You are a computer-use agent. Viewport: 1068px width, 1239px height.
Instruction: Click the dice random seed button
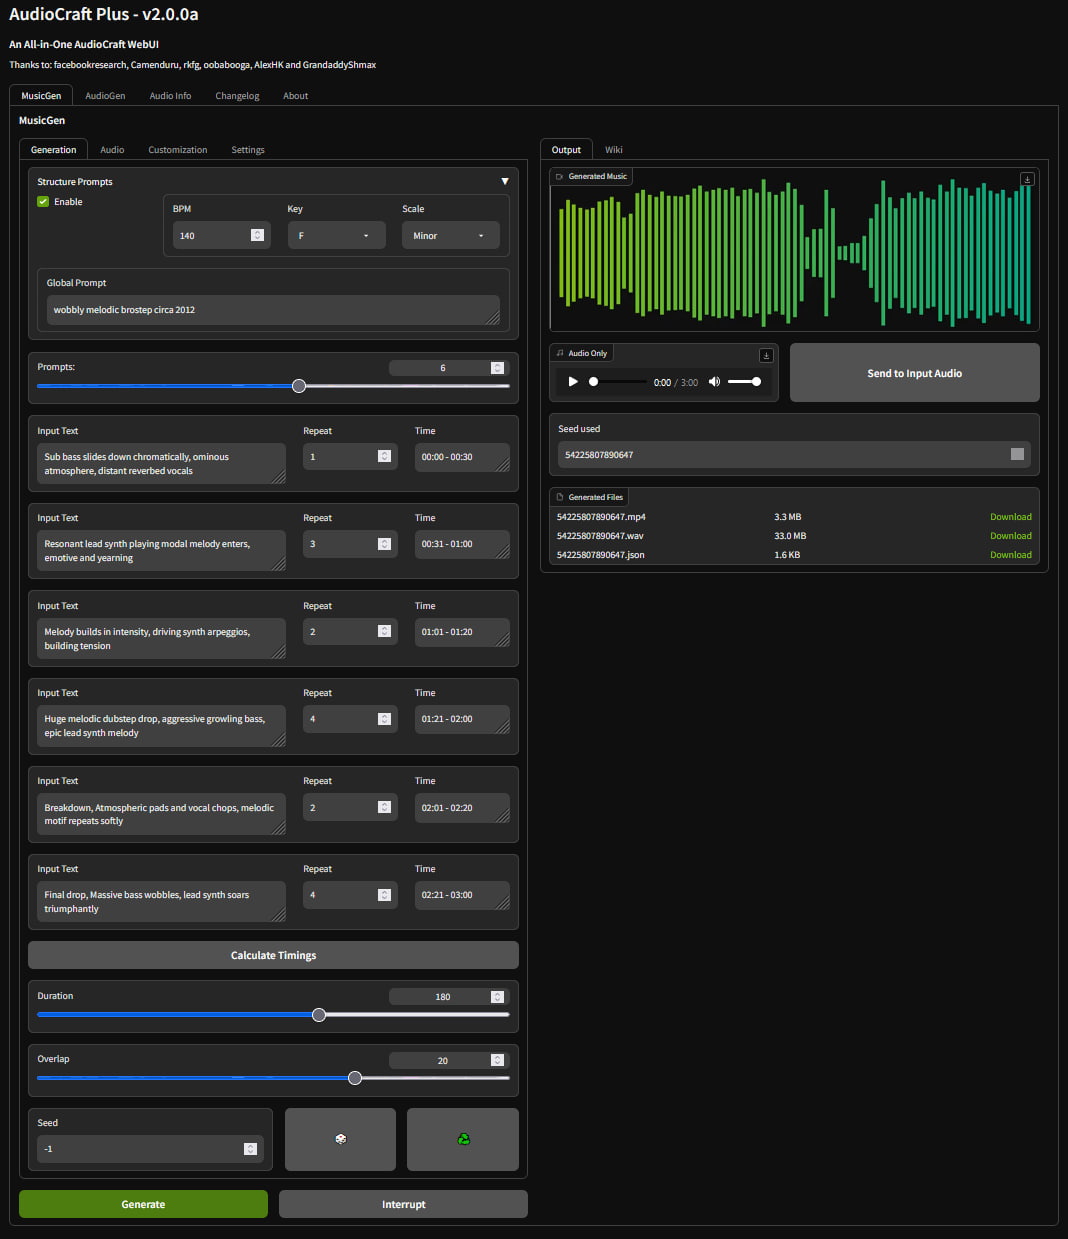(x=340, y=1139)
